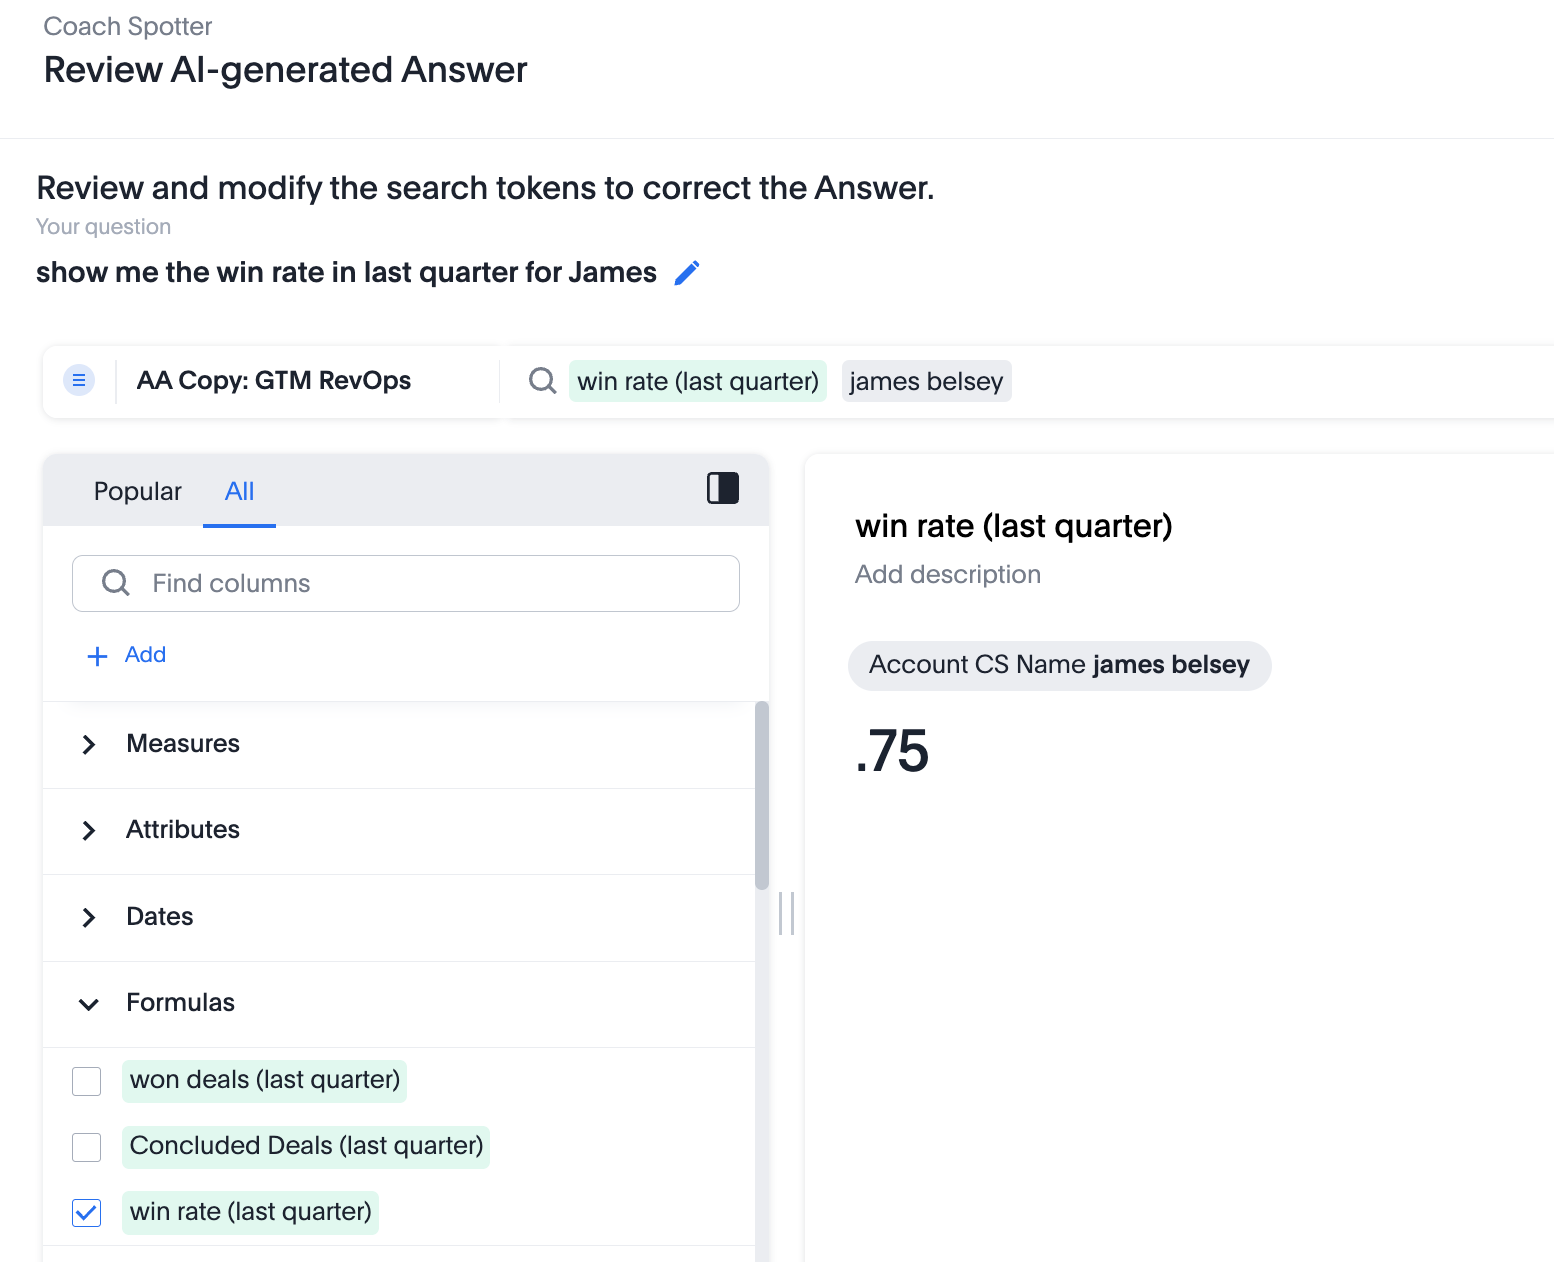
Task: Click the Account CS Name james belsey filter chip
Action: pos(1059,665)
